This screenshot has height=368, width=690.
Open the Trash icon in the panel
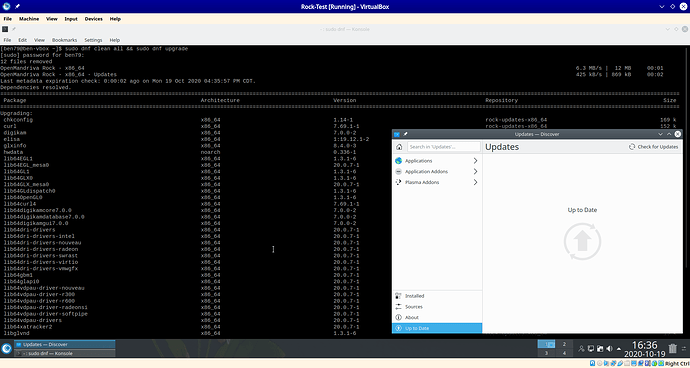click(x=672, y=349)
